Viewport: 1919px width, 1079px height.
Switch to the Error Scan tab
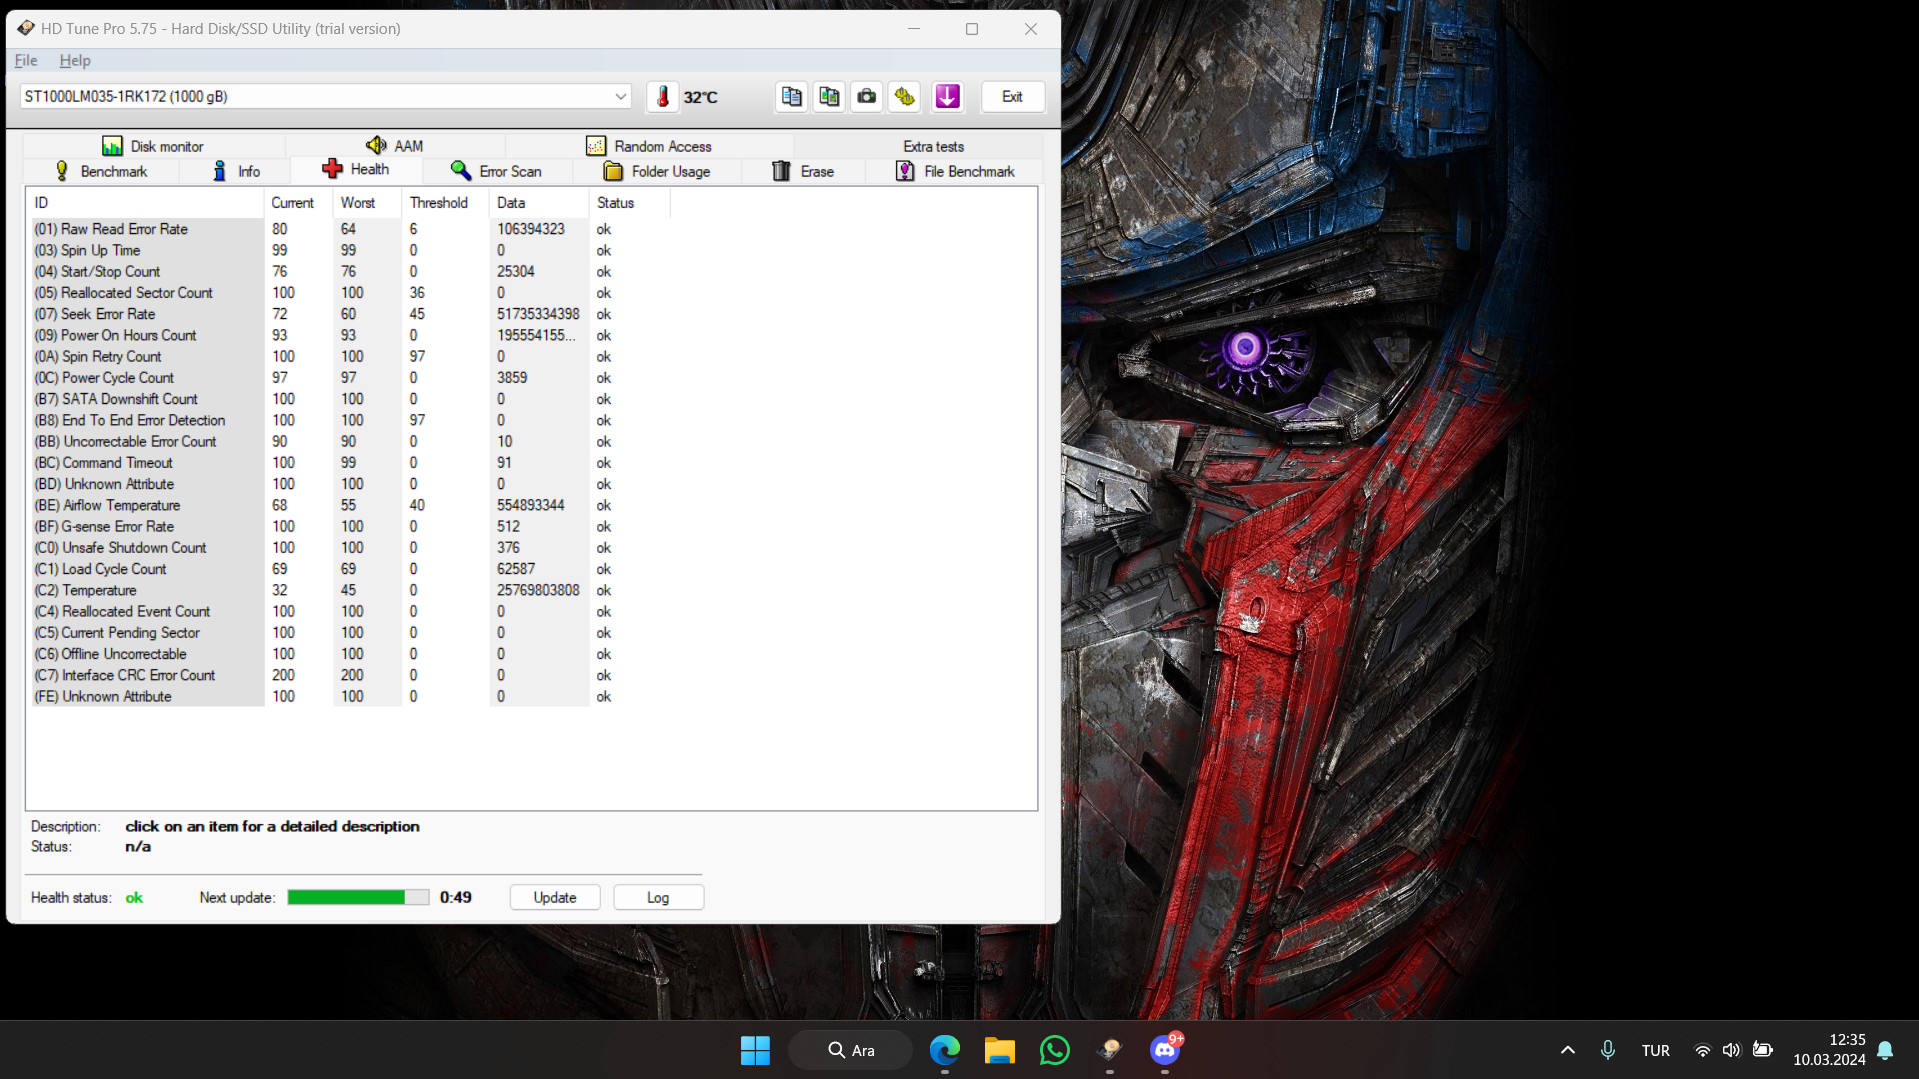click(496, 172)
